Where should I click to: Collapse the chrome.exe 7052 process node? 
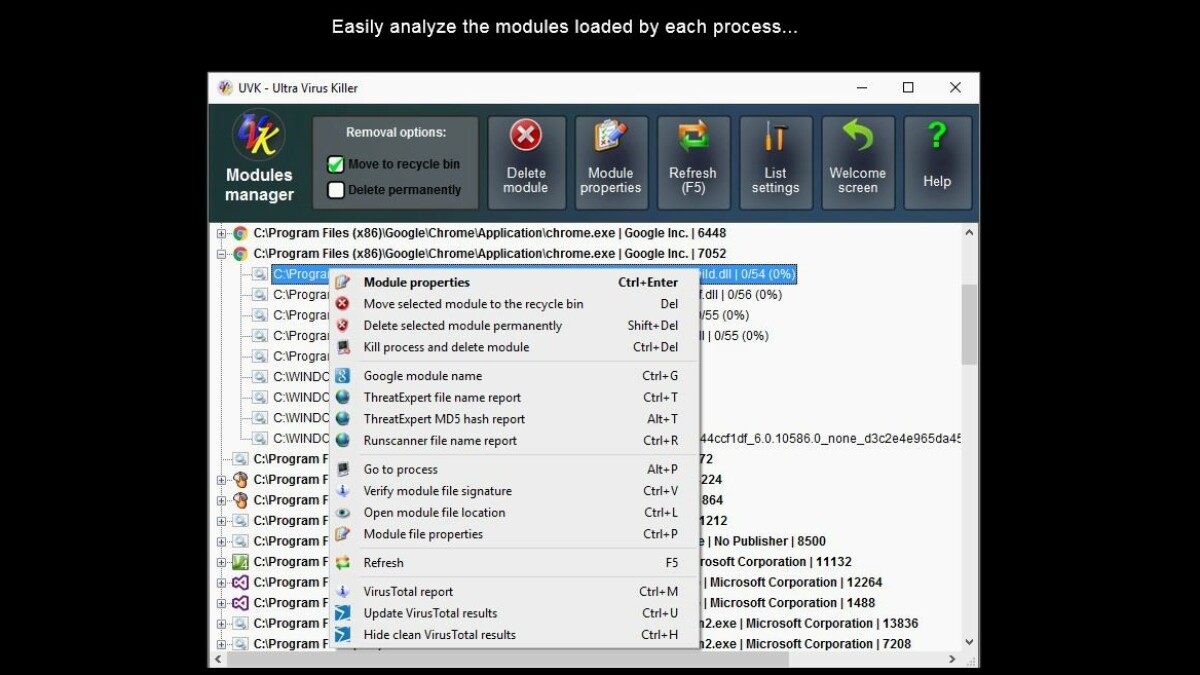pyautogui.click(x=222, y=254)
